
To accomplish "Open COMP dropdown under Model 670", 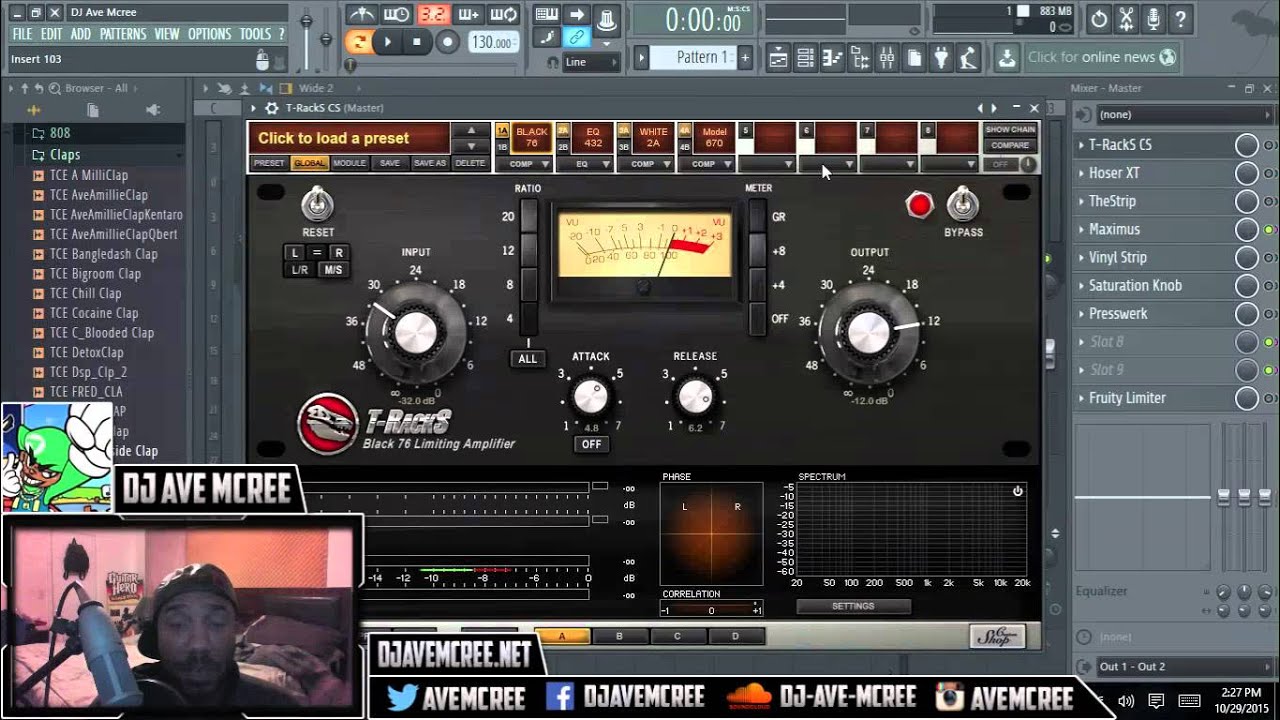I will [708, 164].
